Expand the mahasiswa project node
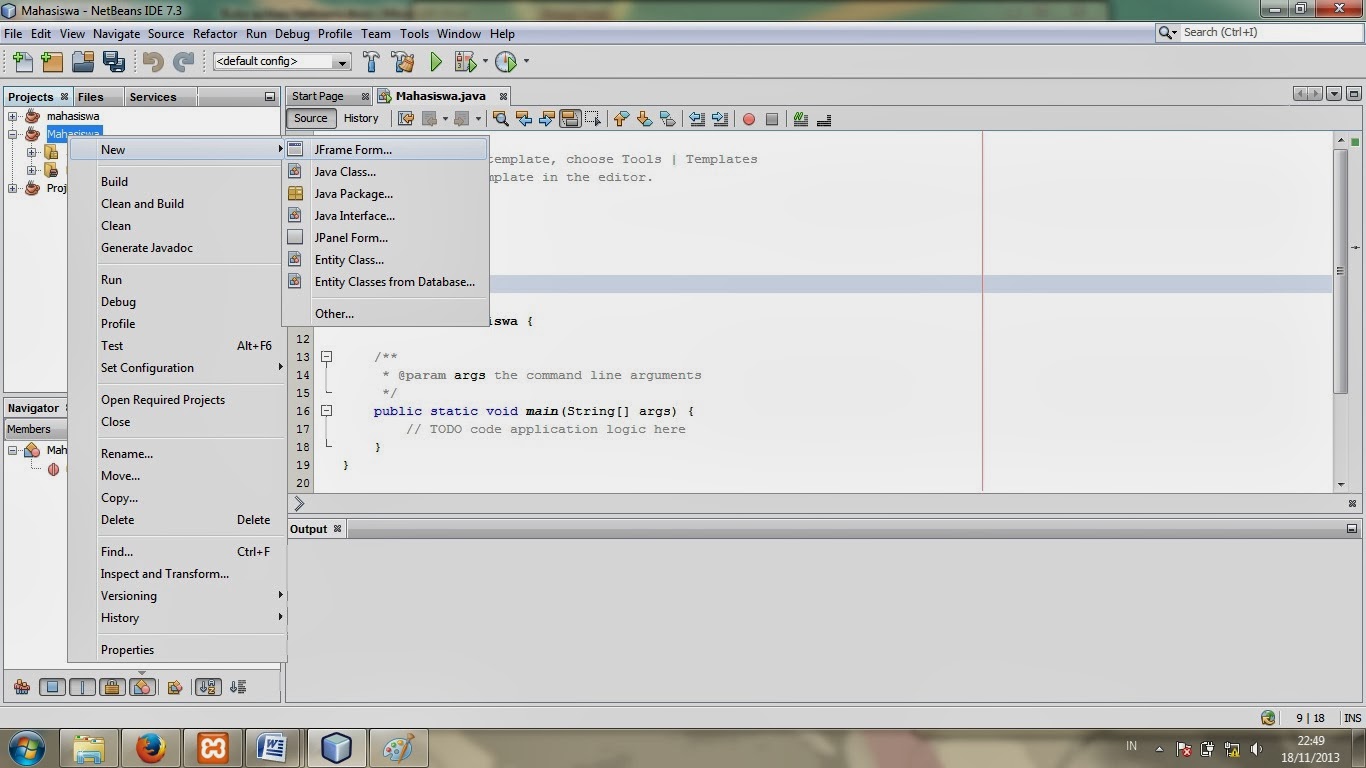 point(12,115)
